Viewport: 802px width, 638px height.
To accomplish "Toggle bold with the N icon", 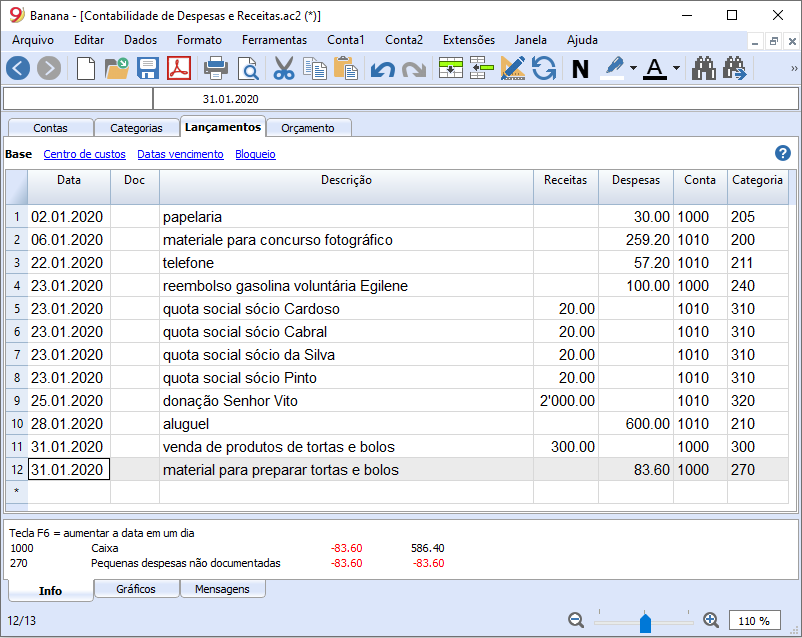I will 580,69.
